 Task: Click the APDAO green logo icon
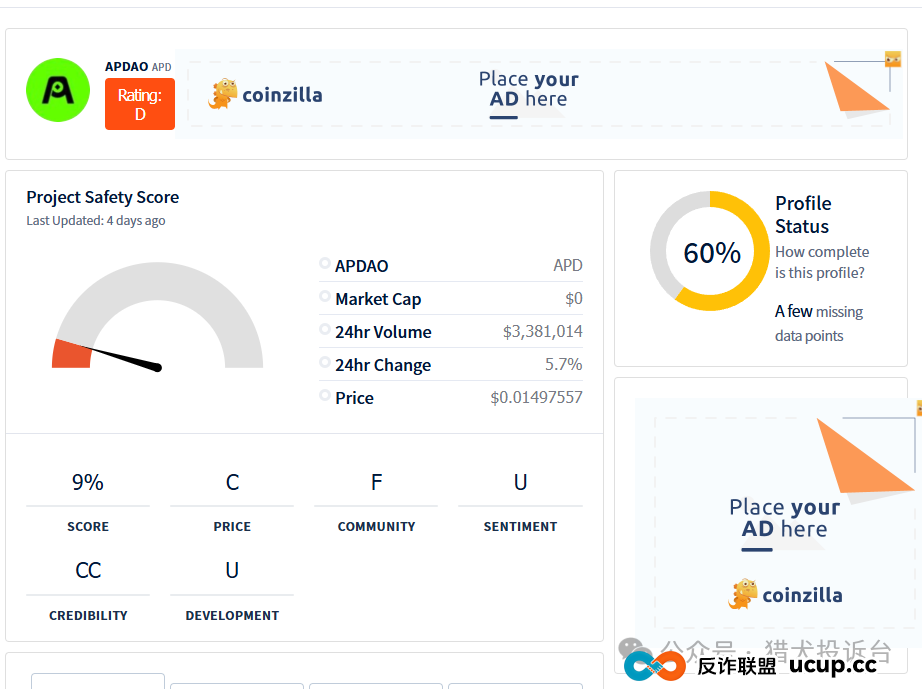tap(57, 89)
